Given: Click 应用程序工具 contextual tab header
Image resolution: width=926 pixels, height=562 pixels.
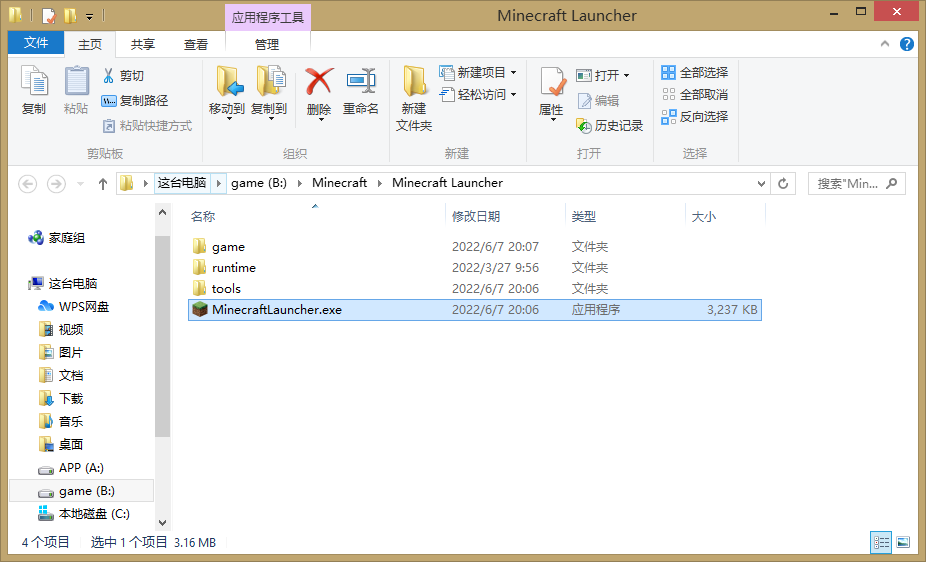Looking at the screenshot, I should pos(268,18).
